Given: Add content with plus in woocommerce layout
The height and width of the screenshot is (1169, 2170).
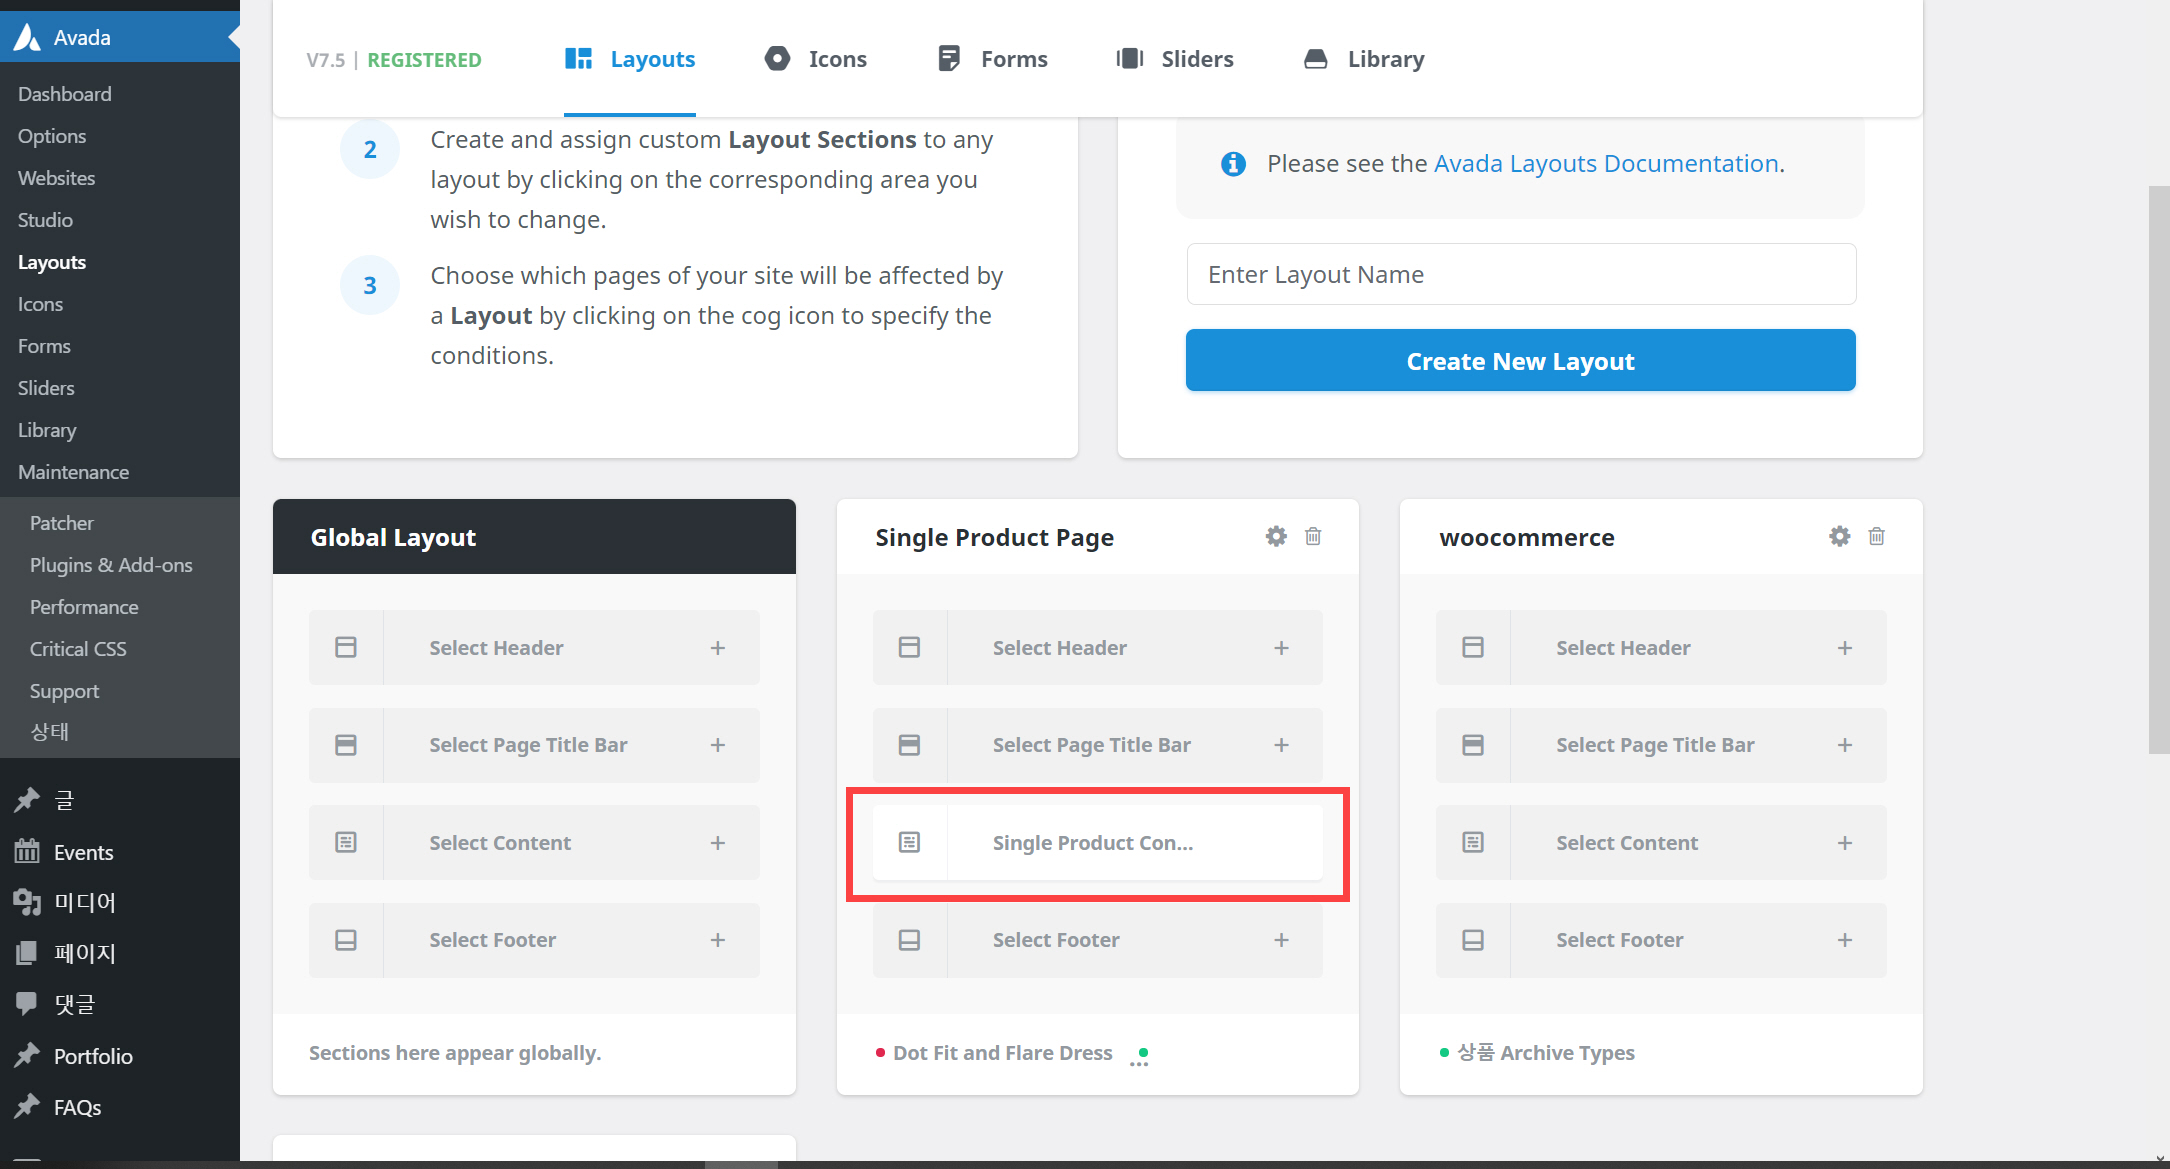Looking at the screenshot, I should tap(1845, 843).
